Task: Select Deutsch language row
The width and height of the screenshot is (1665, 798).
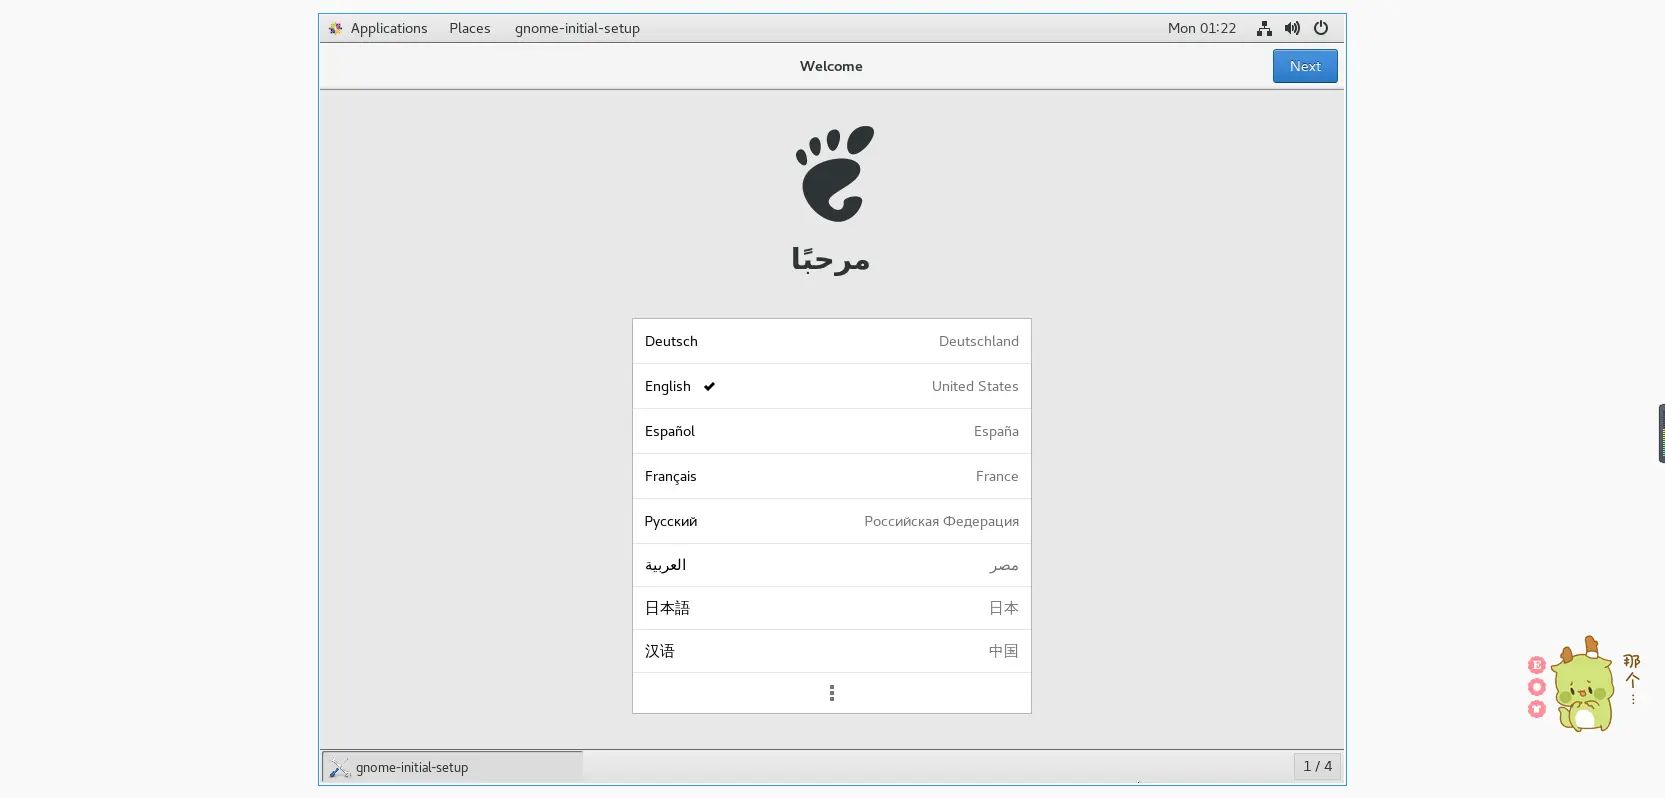Action: (832, 341)
